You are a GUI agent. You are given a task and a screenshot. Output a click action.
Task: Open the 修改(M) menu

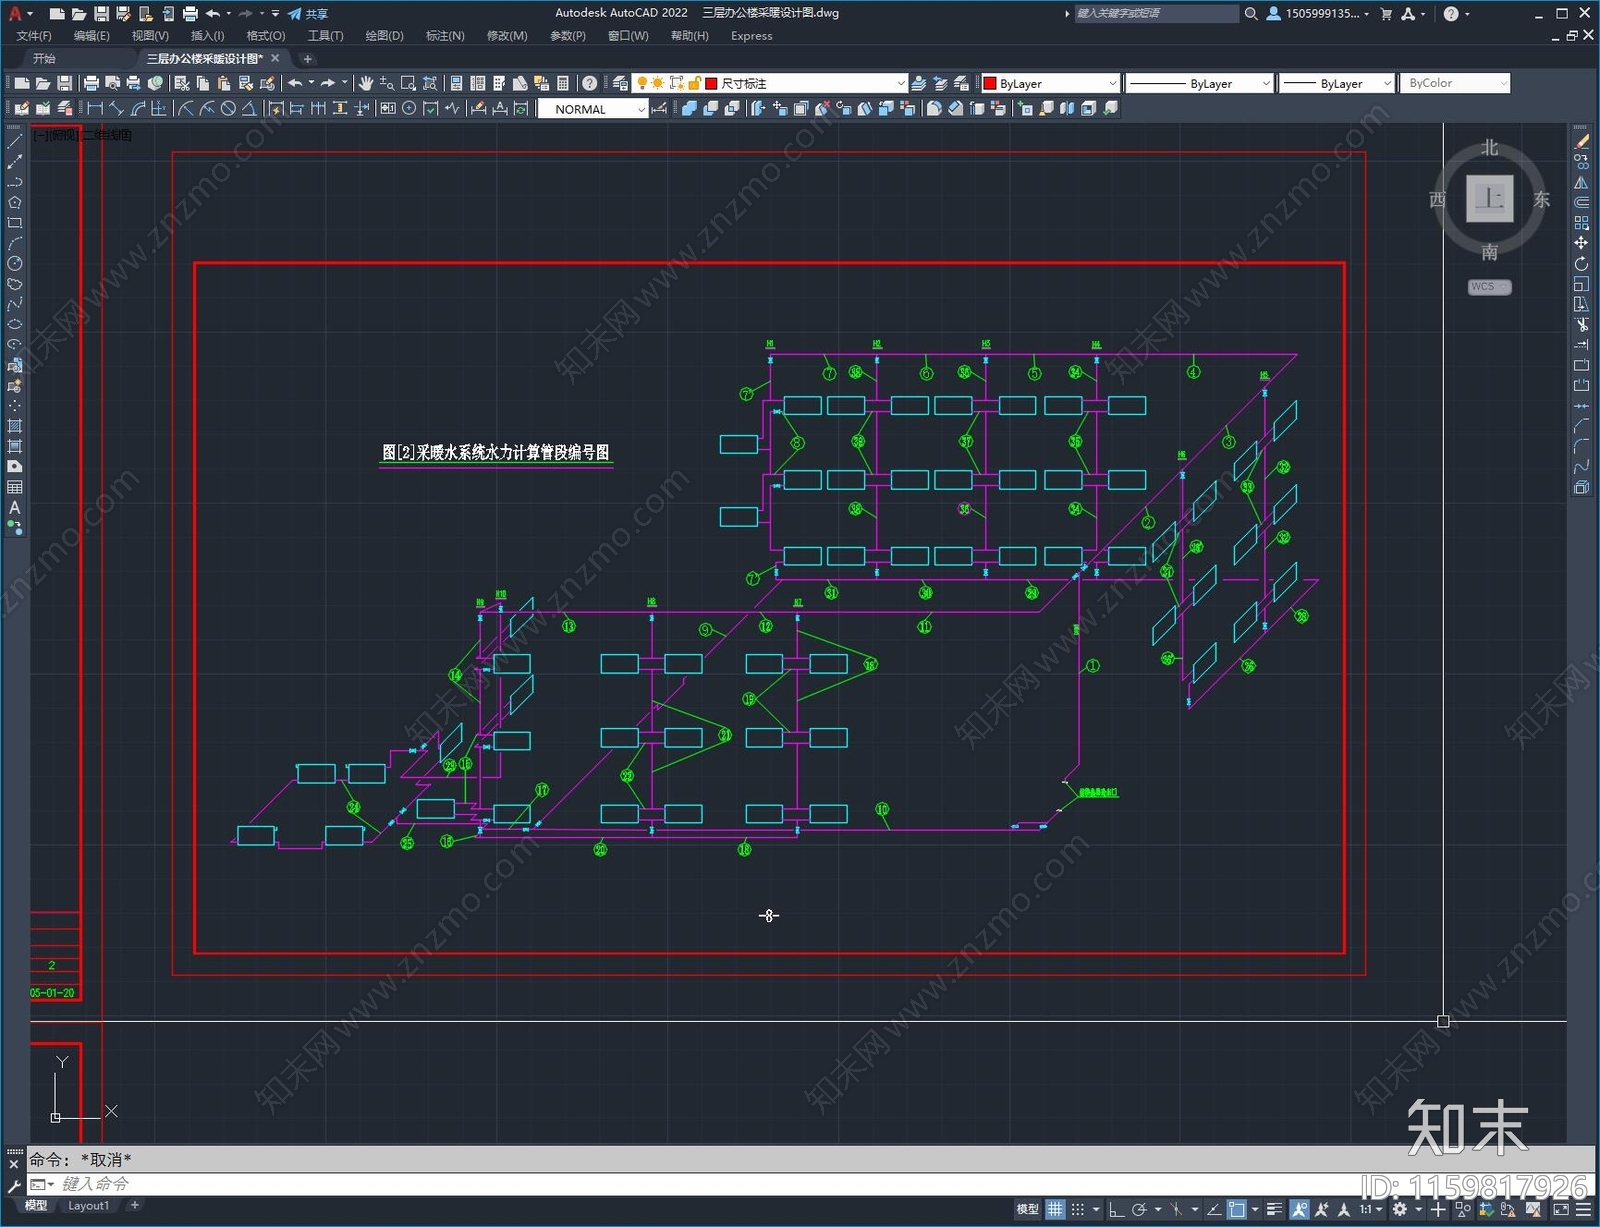(507, 36)
